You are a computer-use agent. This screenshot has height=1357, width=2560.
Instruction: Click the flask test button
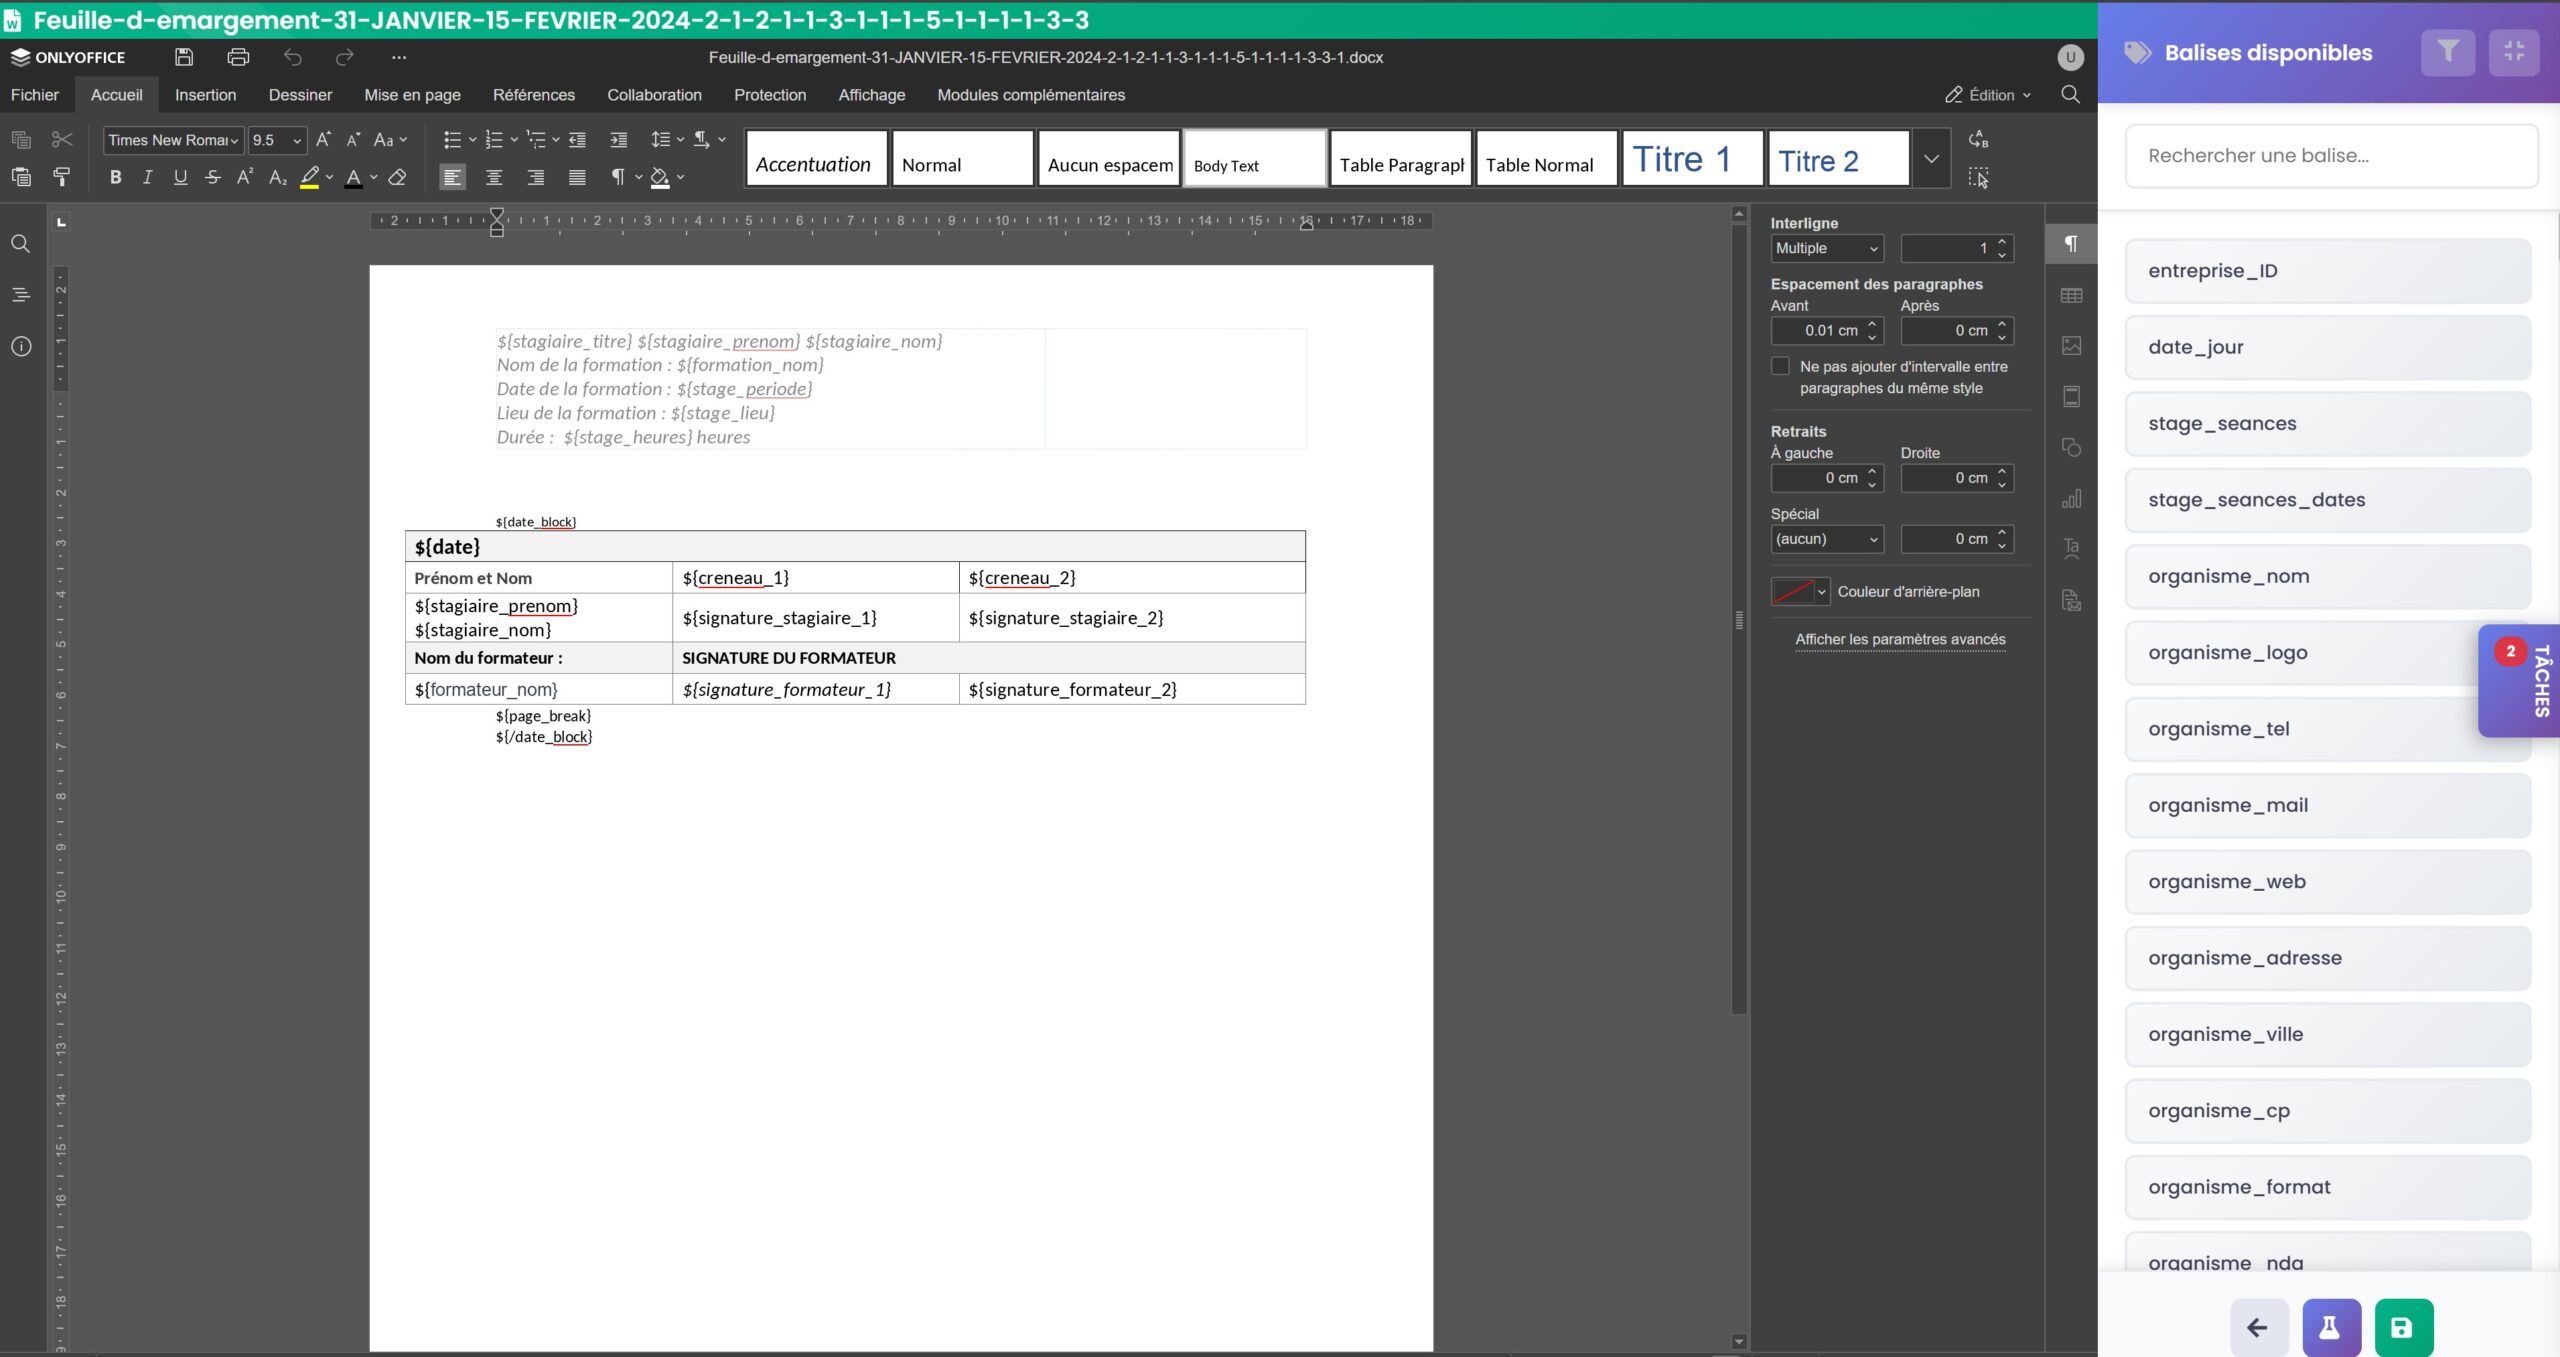pos(2330,1327)
